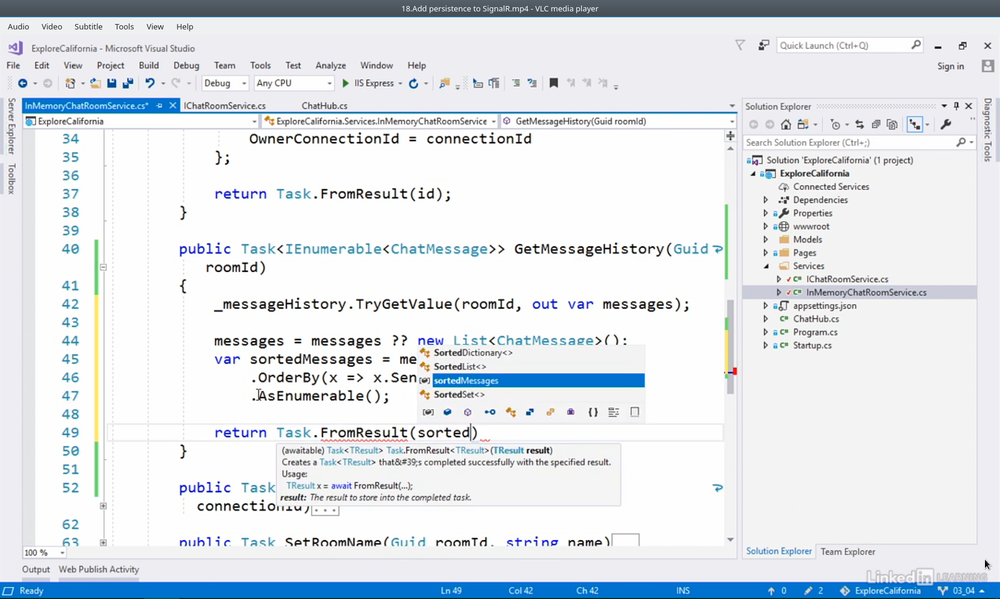
Task: Click the bookmark icon in the toolbar
Action: pos(553,84)
